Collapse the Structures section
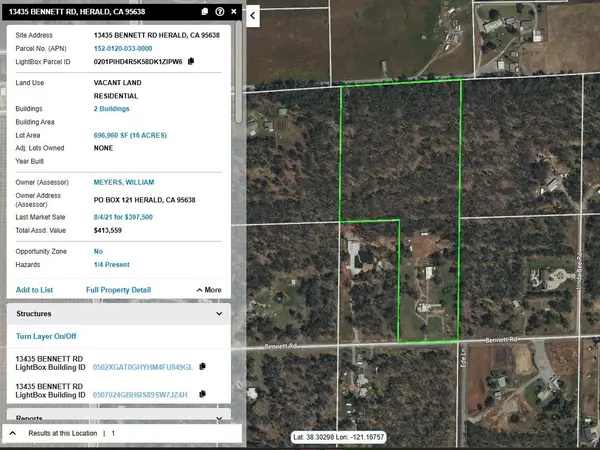Screen dimensions: 600x450 pyautogui.click(x=219, y=314)
